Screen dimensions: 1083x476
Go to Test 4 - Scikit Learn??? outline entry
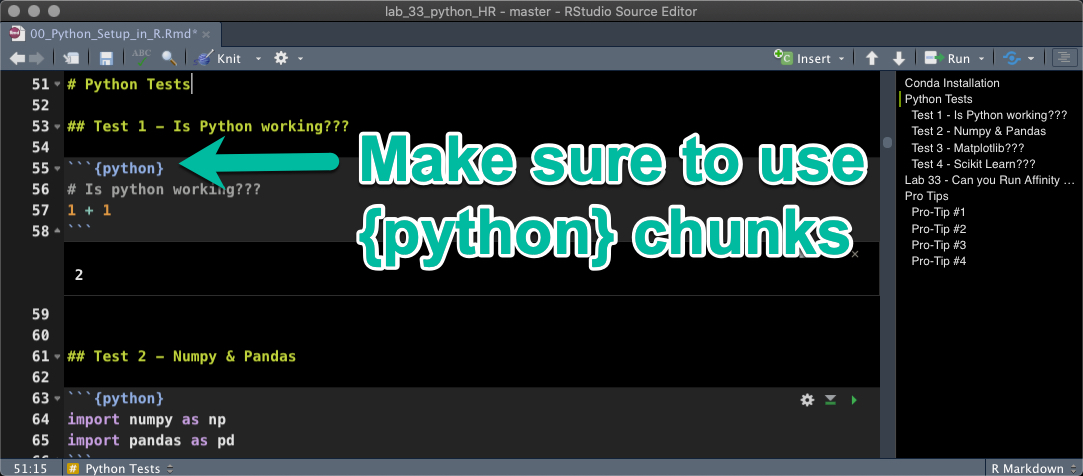pyautogui.click(x=972, y=164)
